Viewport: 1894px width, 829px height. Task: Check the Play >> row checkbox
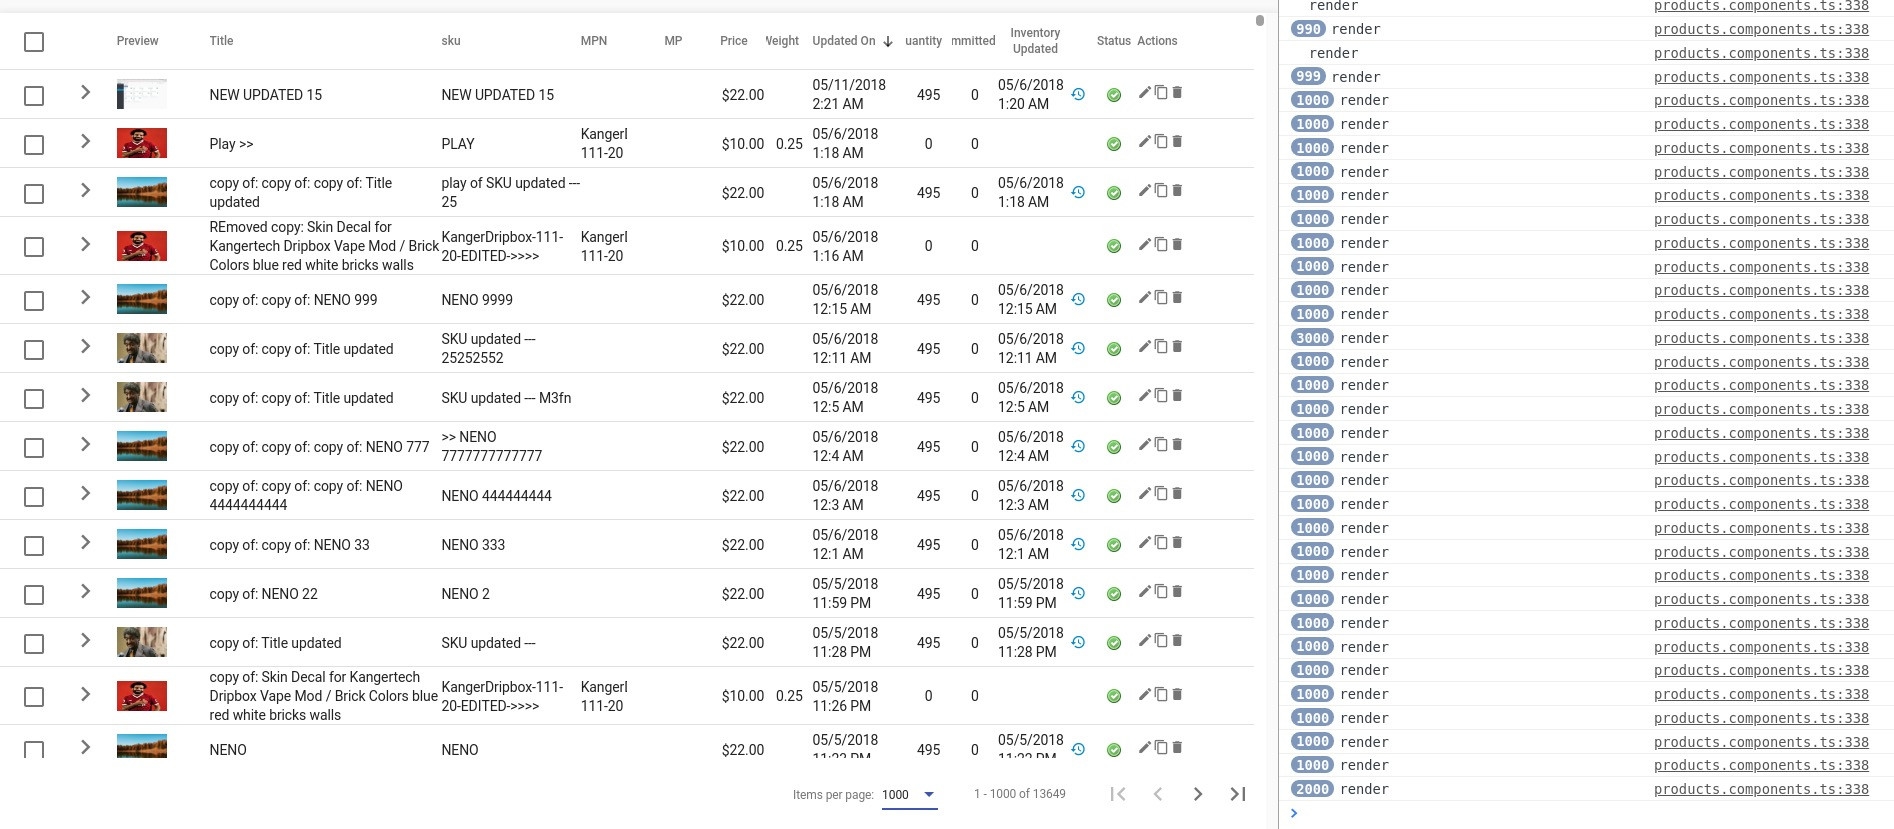click(34, 144)
